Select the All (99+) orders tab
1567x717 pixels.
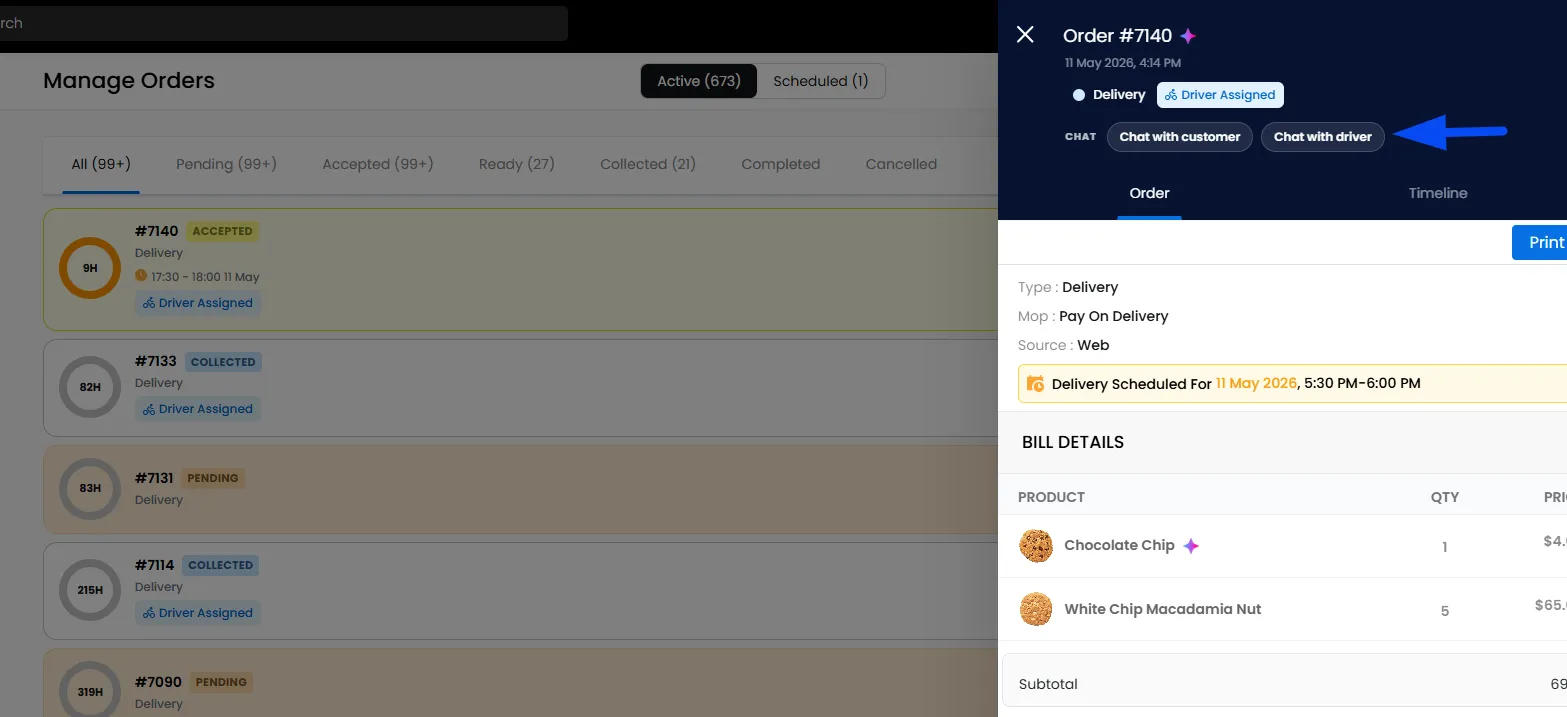[101, 164]
